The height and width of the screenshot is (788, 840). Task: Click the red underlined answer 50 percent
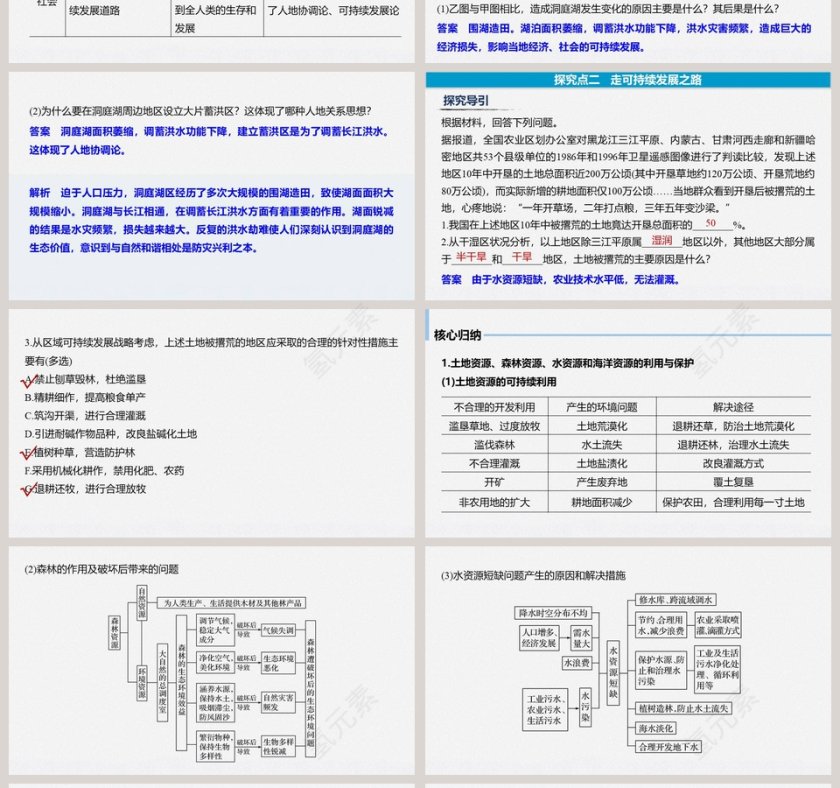click(711, 224)
